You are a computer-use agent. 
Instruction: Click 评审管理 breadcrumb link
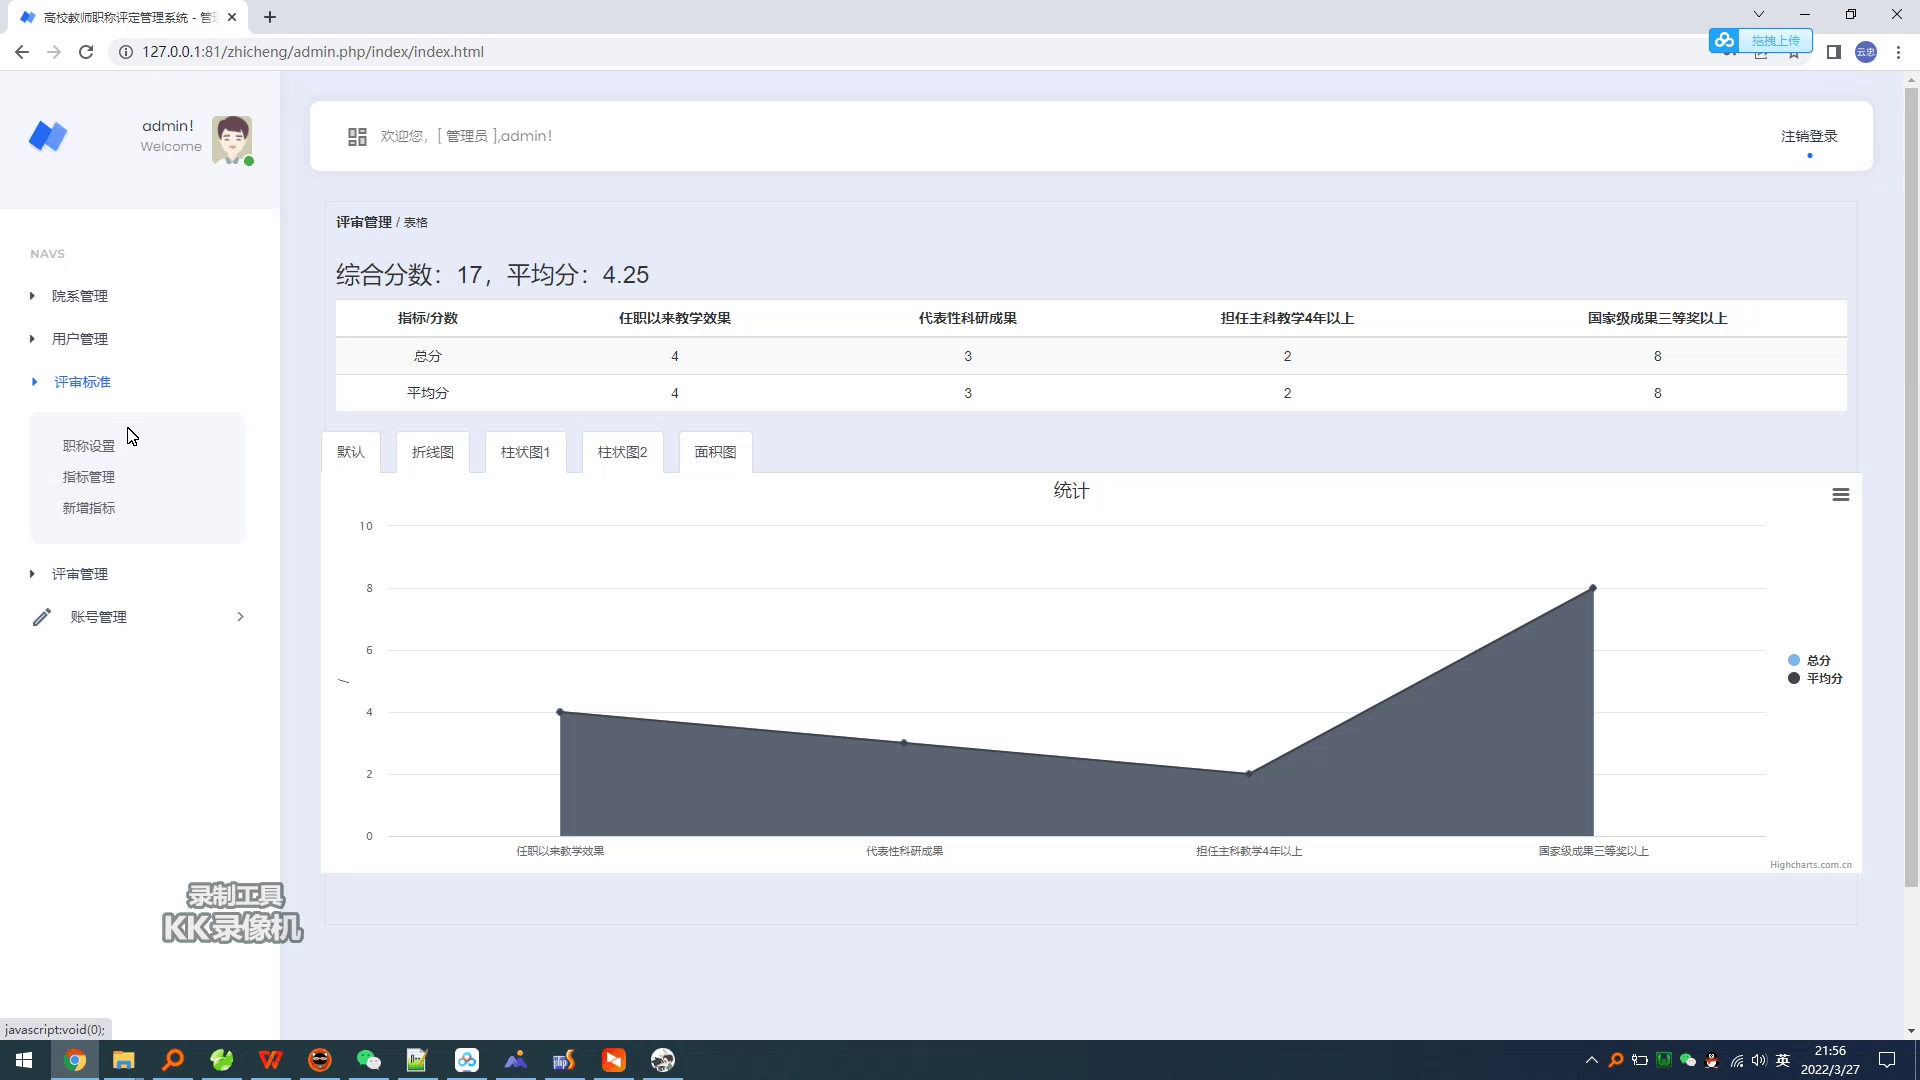click(364, 222)
